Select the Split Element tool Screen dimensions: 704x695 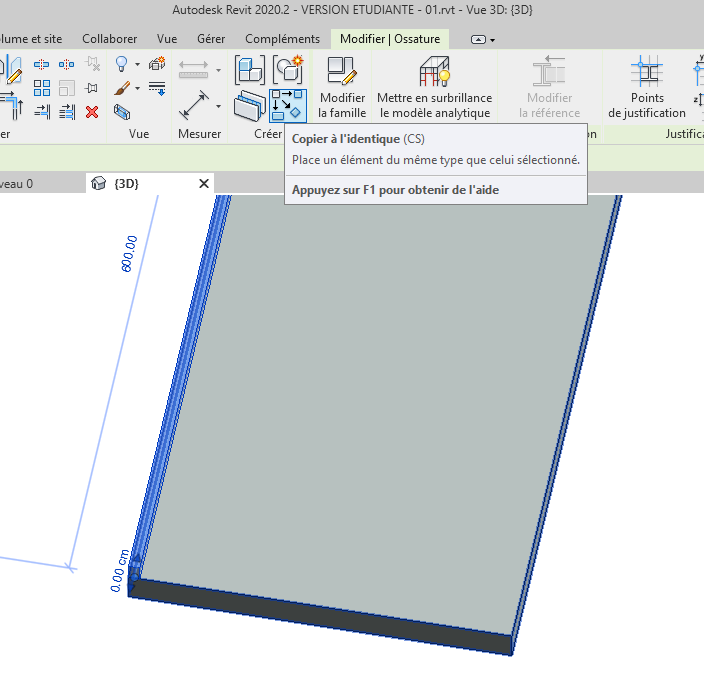pos(41,64)
